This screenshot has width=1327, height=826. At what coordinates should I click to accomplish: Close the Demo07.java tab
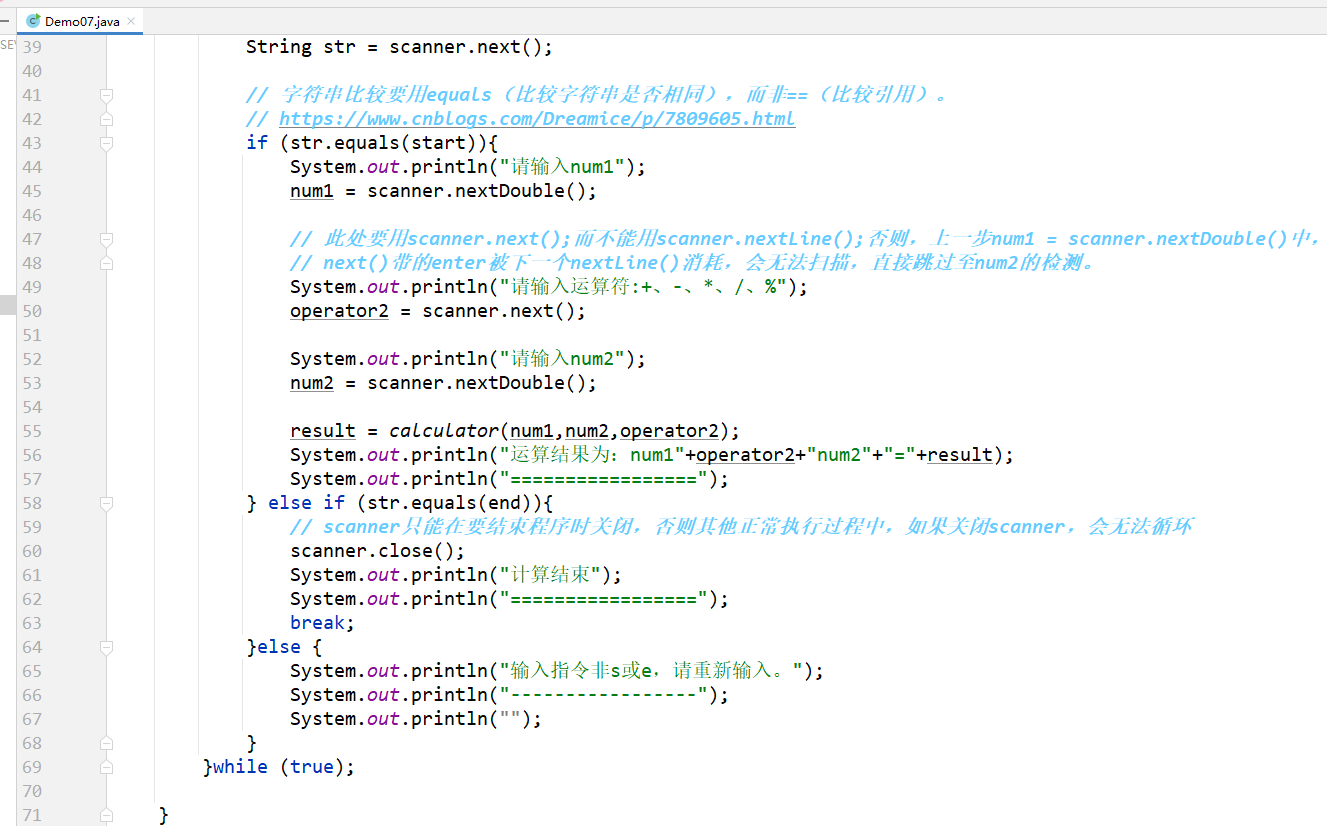131,21
